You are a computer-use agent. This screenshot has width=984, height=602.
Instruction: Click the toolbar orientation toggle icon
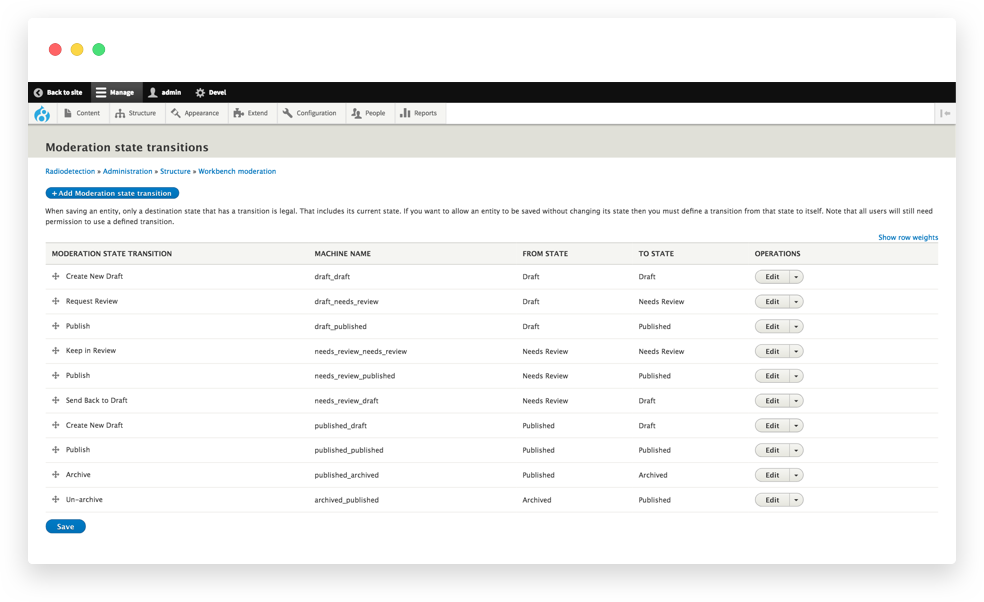pos(945,114)
